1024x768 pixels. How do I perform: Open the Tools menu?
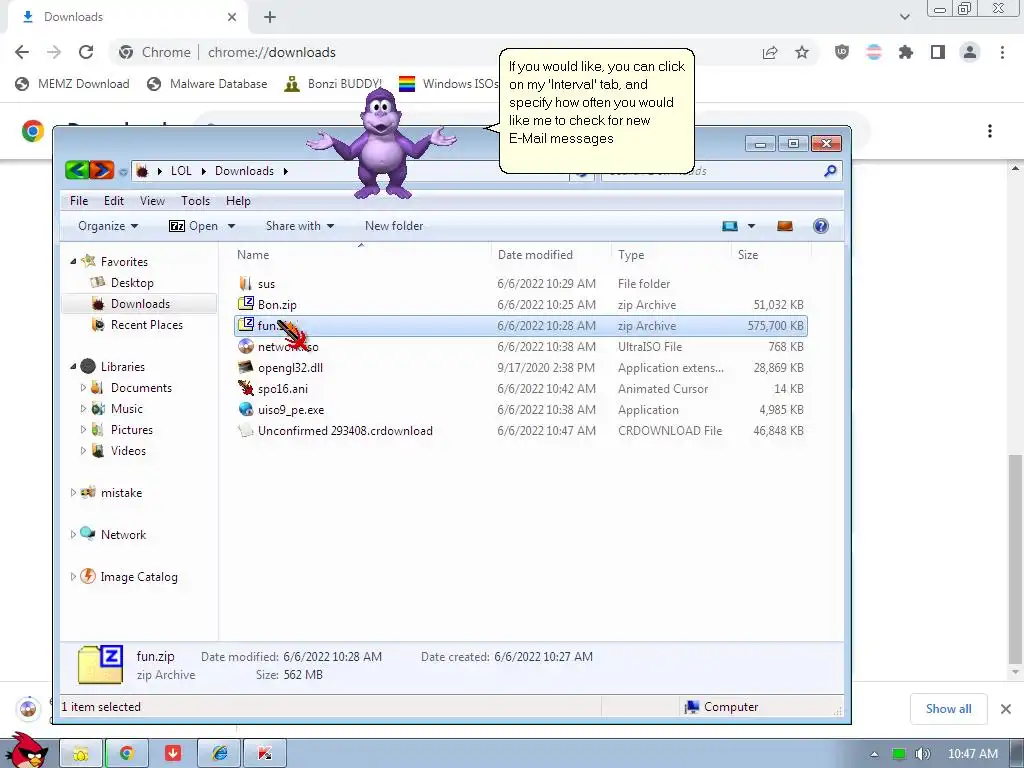point(195,200)
